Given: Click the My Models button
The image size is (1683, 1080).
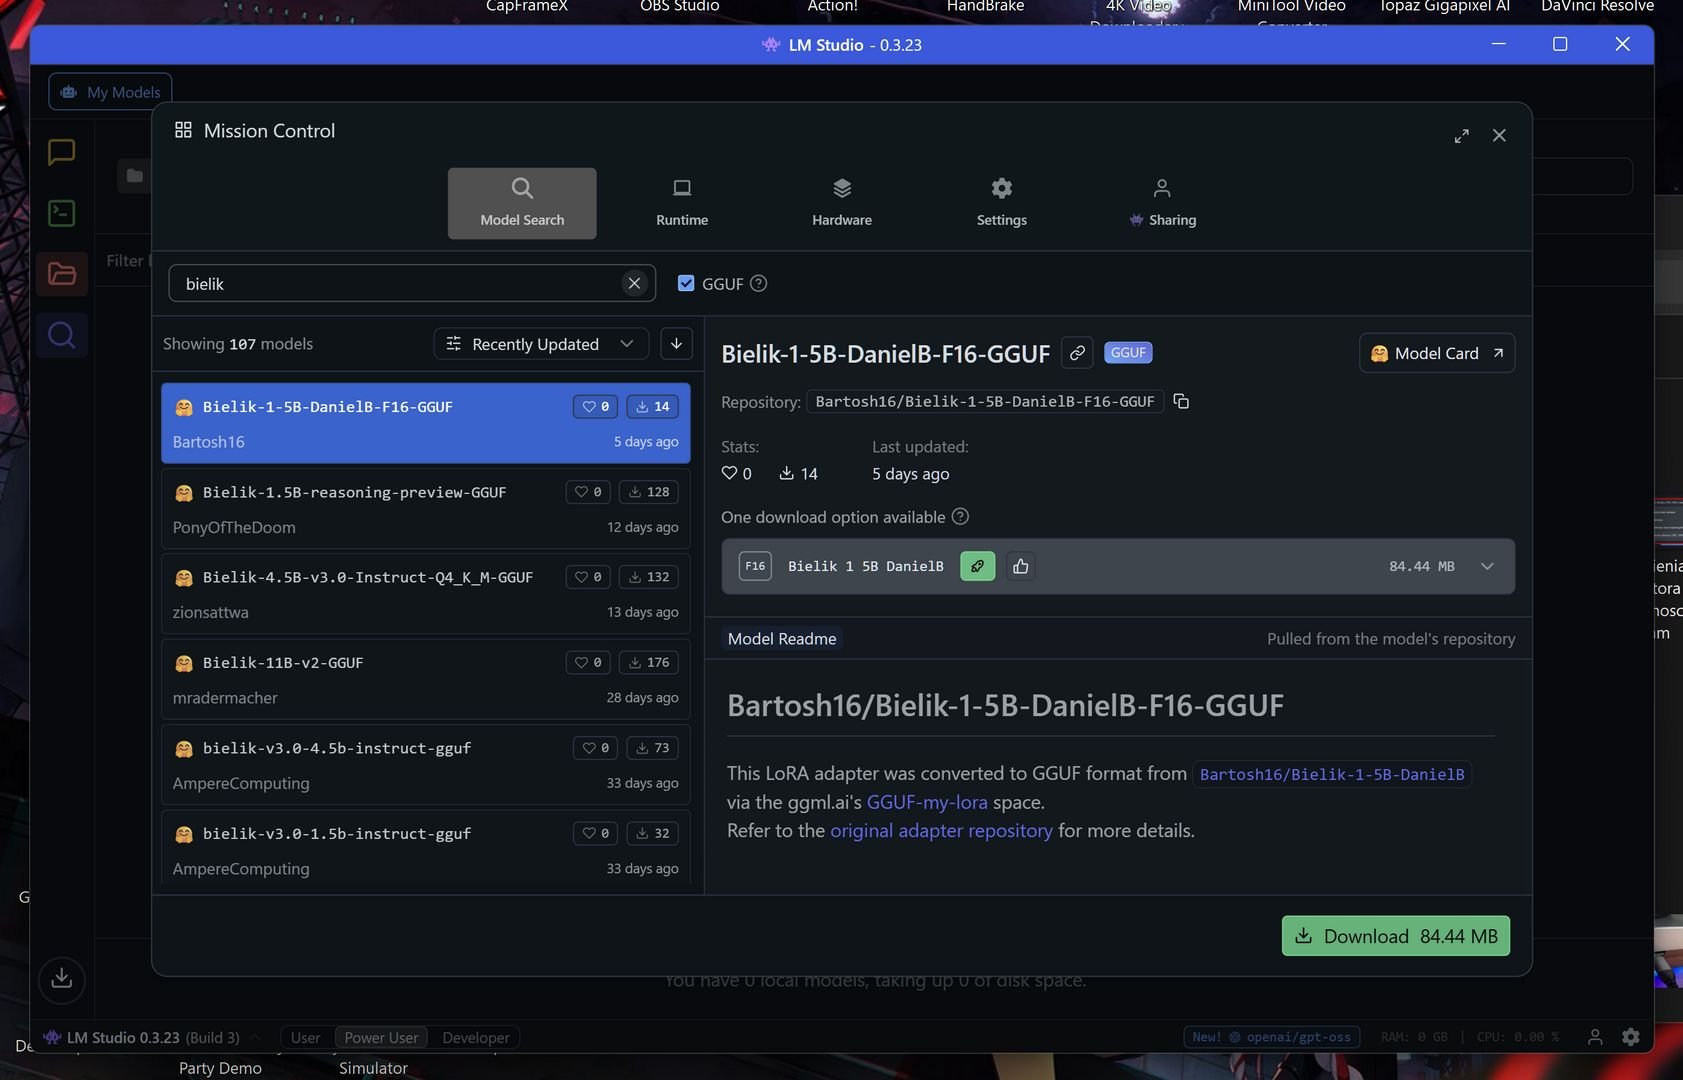Looking at the screenshot, I should pyautogui.click(x=110, y=92).
